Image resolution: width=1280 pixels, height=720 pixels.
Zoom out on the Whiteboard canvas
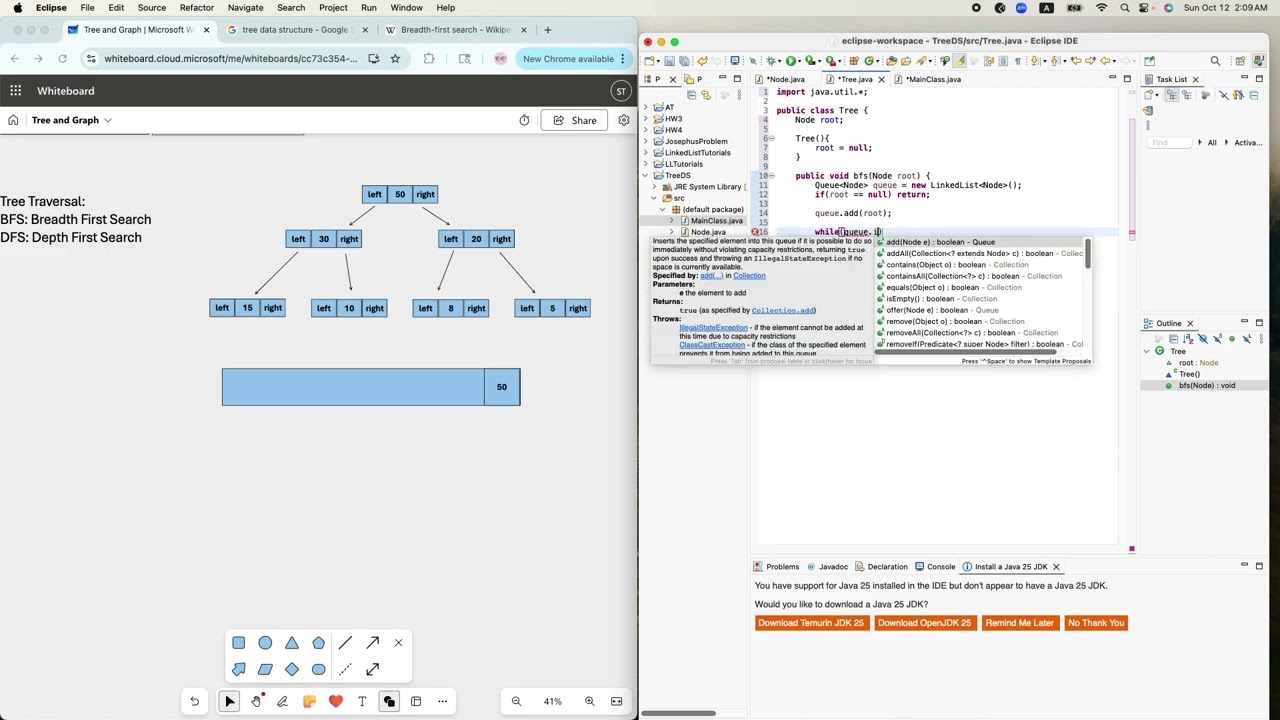[516, 701]
